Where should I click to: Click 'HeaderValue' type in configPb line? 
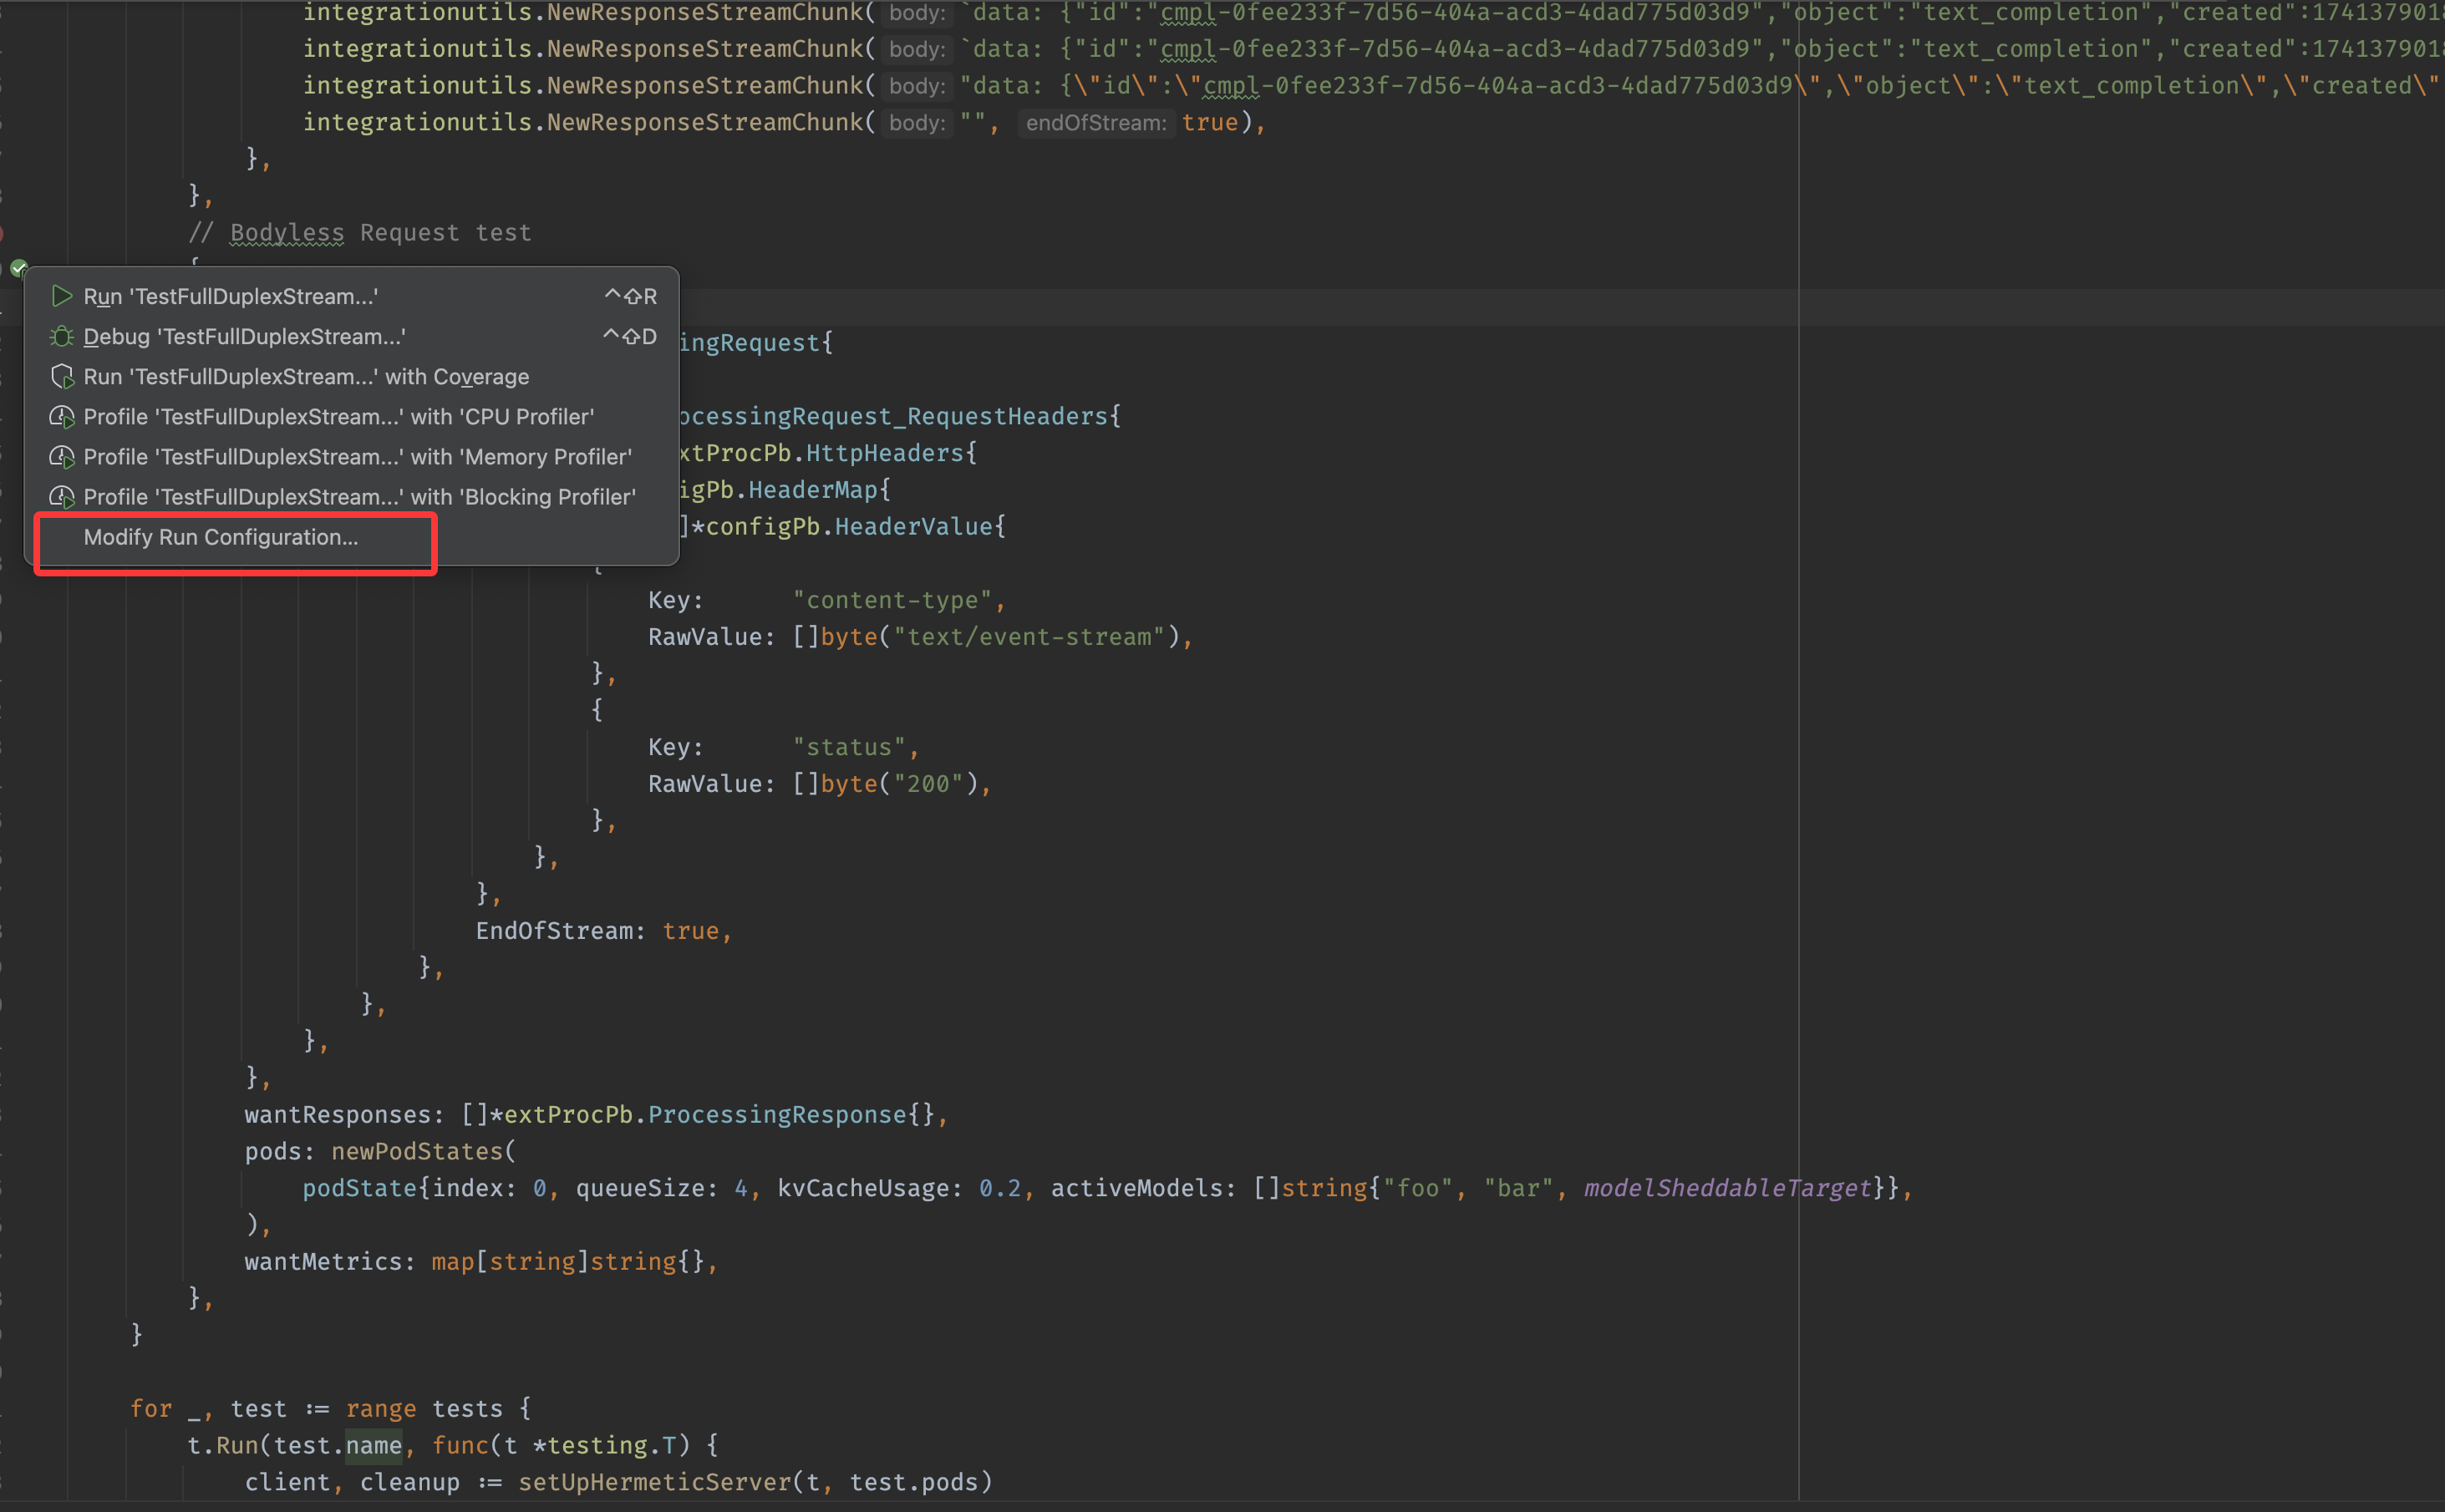click(914, 526)
